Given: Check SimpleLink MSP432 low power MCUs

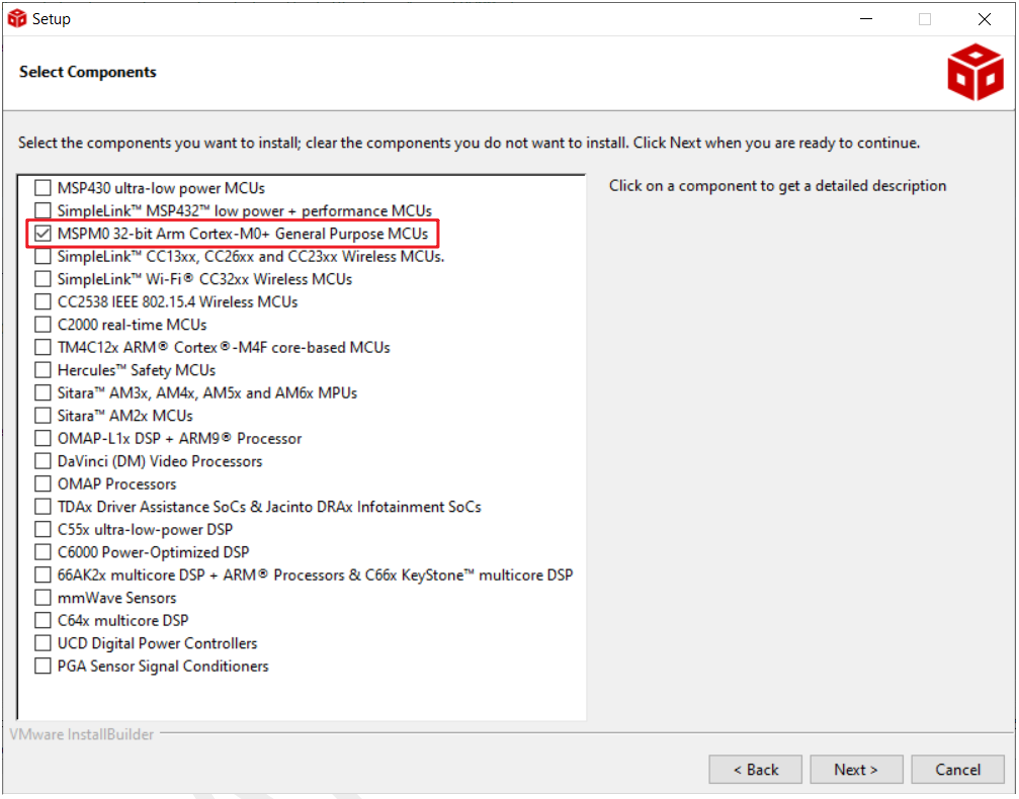Looking at the screenshot, I should (x=42, y=211).
